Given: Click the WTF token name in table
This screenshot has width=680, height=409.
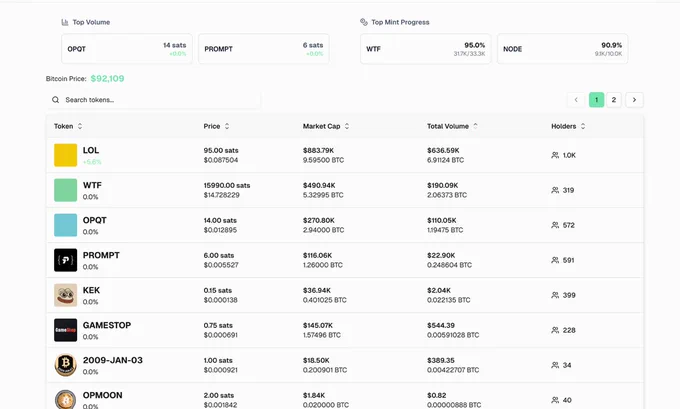Looking at the screenshot, I should (x=92, y=185).
